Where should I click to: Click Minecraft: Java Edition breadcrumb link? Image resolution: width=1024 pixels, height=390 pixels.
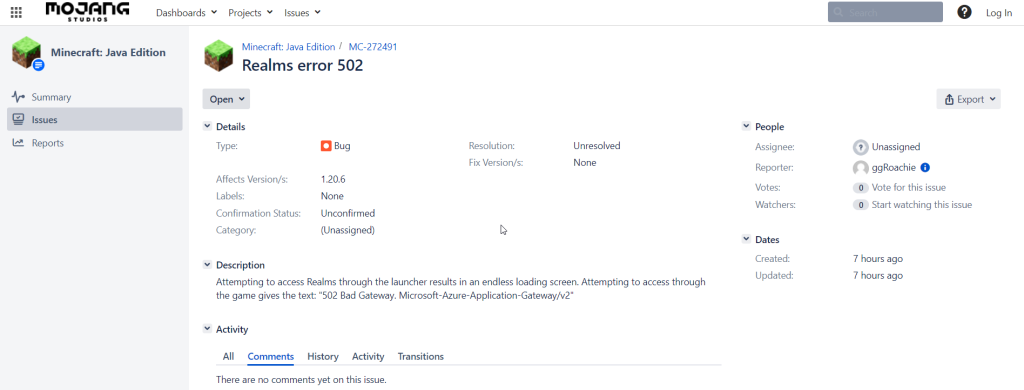coord(288,47)
